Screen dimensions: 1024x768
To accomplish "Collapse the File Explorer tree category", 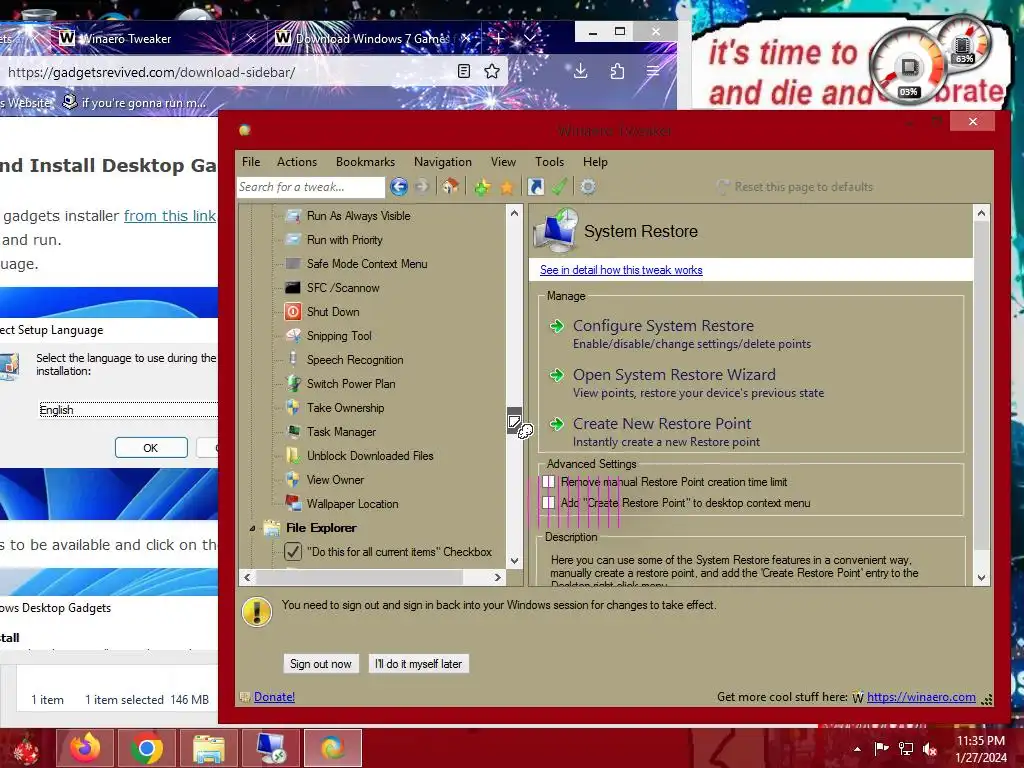I will [x=252, y=528].
